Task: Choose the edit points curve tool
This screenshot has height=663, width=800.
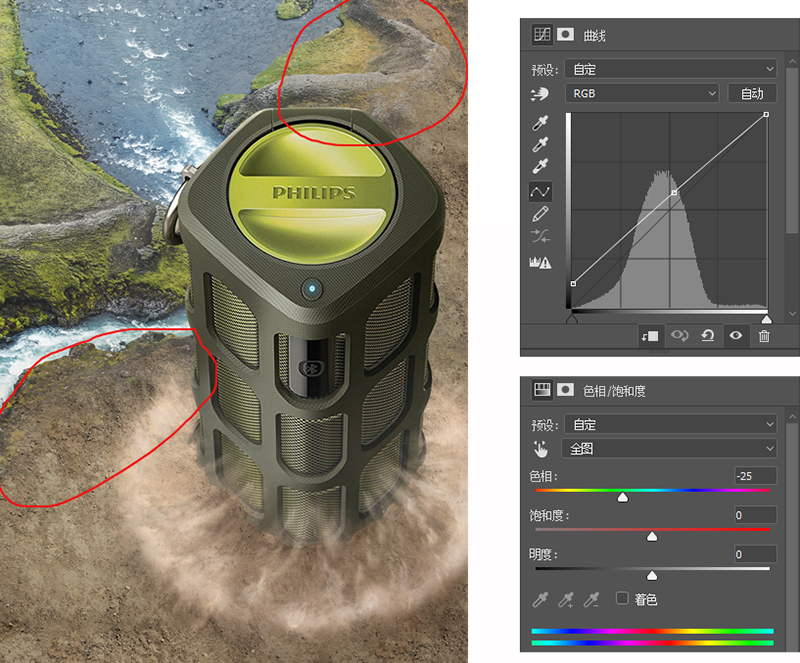Action: (540, 192)
